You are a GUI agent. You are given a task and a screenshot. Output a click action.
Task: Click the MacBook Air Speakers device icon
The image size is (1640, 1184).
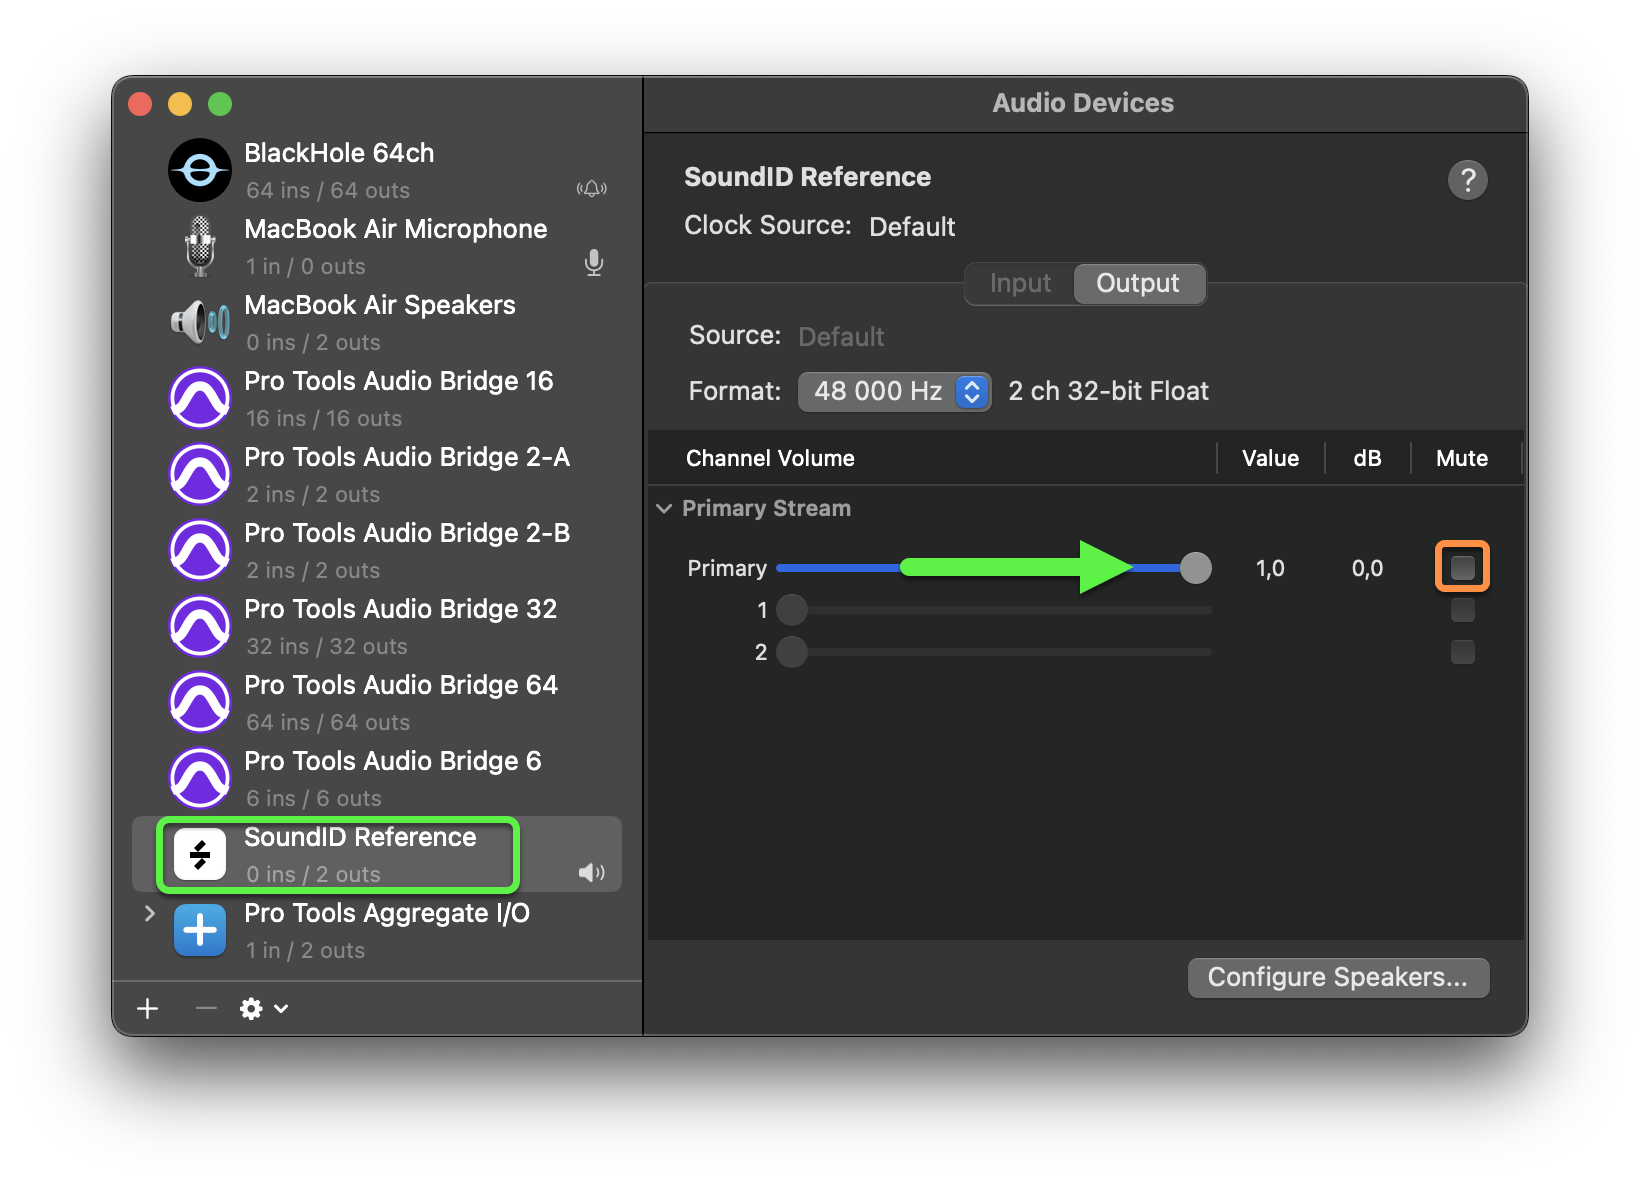(200, 322)
